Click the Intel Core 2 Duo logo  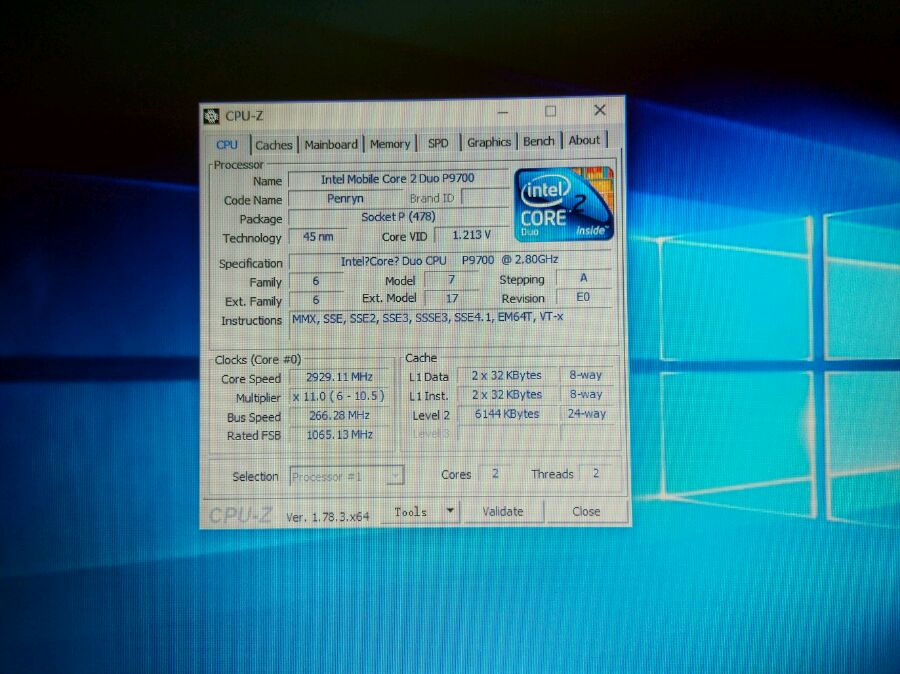coord(564,203)
